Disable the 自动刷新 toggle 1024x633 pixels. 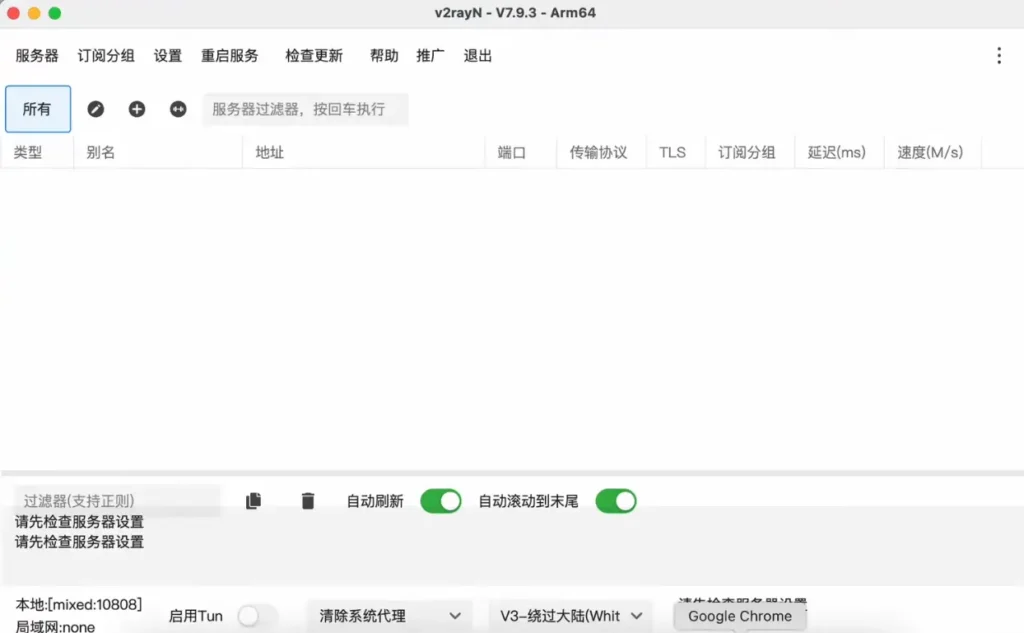pyautogui.click(x=440, y=501)
